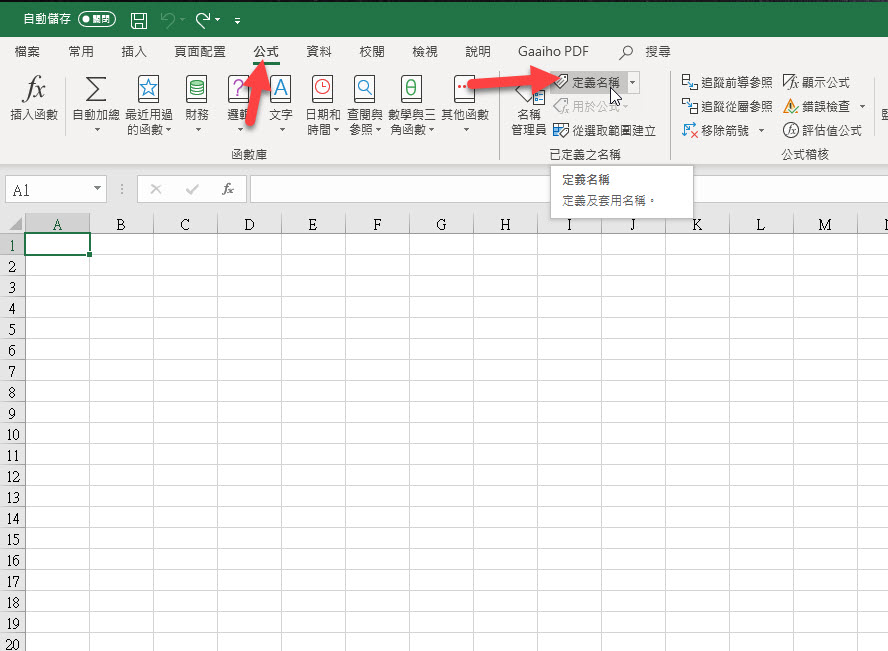
Task: Expand the Name Box dropdown arrow
Action: (97, 189)
